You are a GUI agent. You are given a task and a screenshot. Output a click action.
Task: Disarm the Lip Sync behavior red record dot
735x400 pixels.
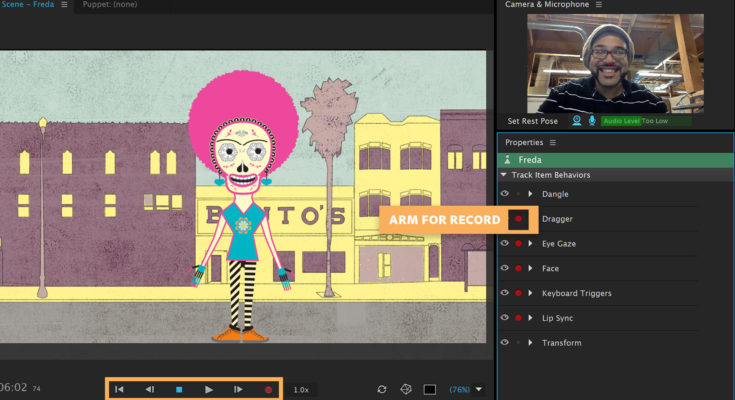point(518,318)
